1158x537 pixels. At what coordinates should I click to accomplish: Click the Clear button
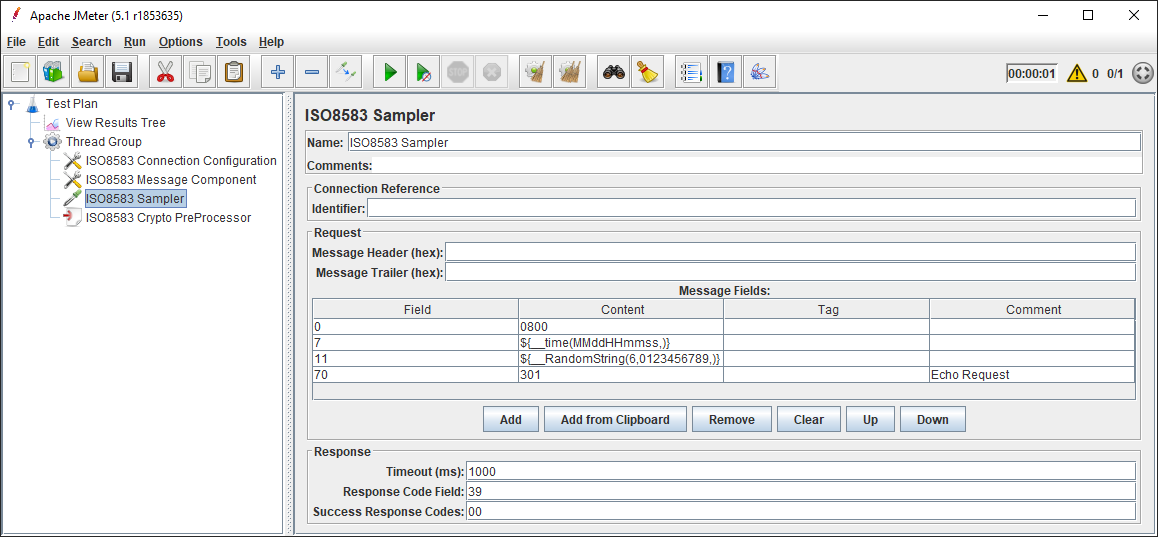[x=809, y=420]
